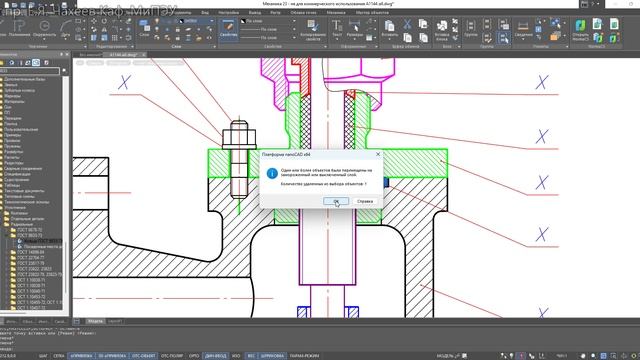This screenshot has height=360, width=640.
Task: Select the Текстовые документы library tree item
Action: (x=24, y=191)
